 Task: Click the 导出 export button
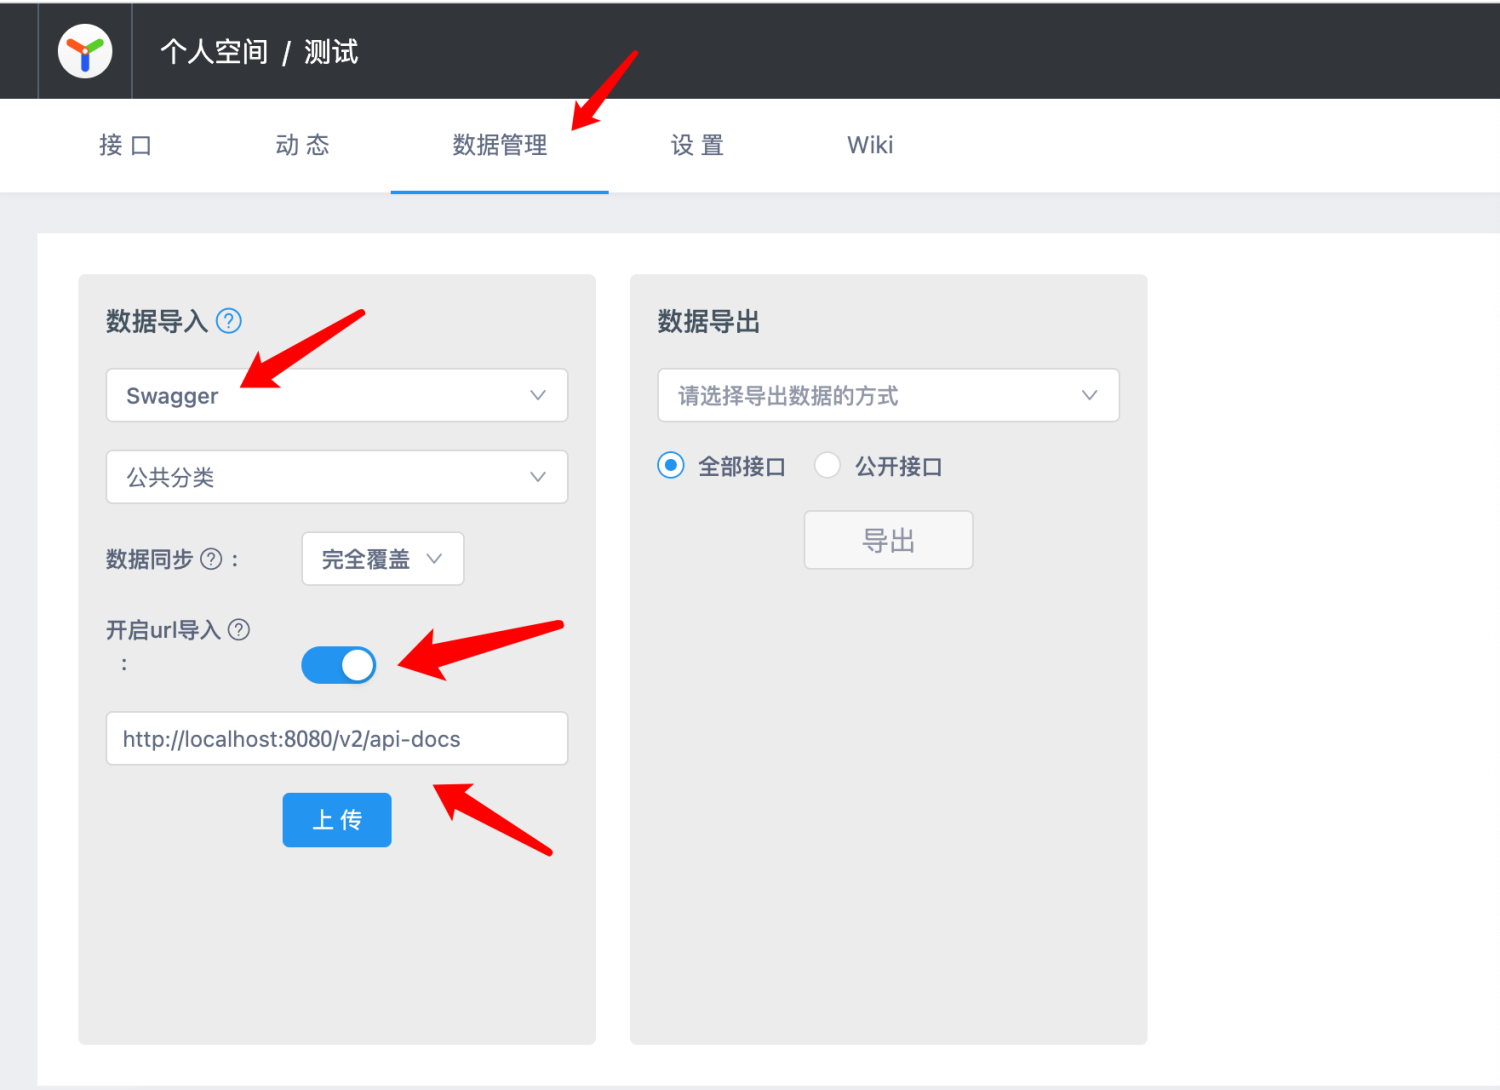pos(888,541)
